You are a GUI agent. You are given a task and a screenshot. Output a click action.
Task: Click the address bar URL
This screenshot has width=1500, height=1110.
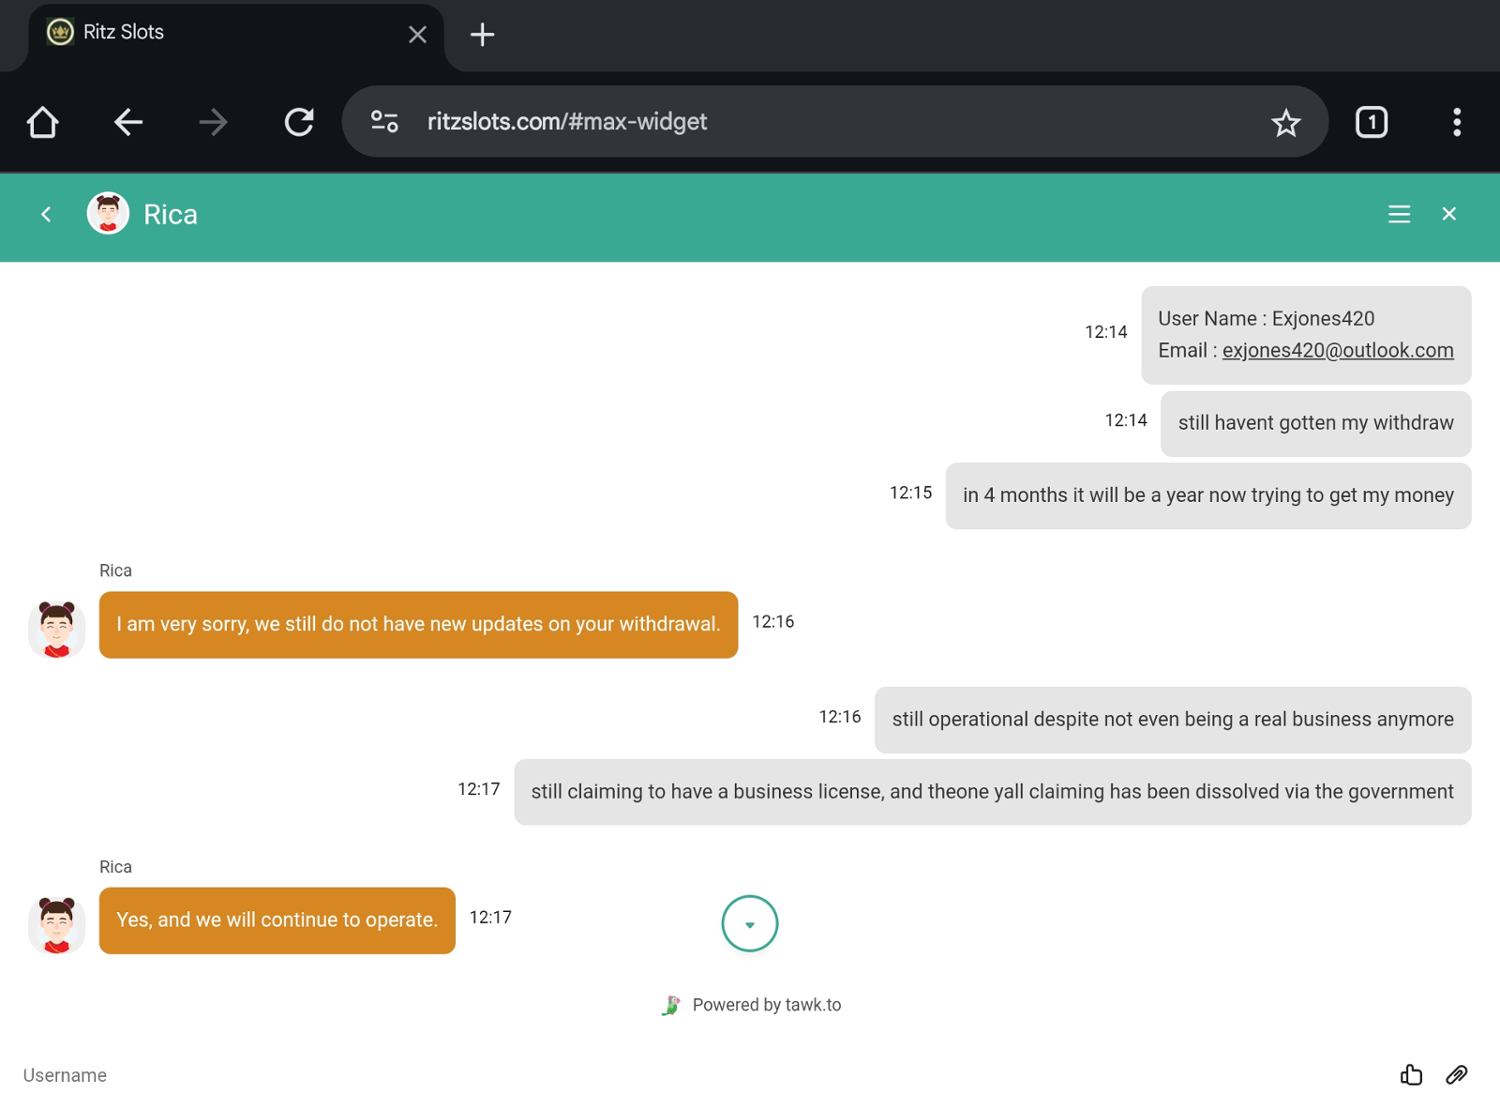pyautogui.click(x=567, y=122)
